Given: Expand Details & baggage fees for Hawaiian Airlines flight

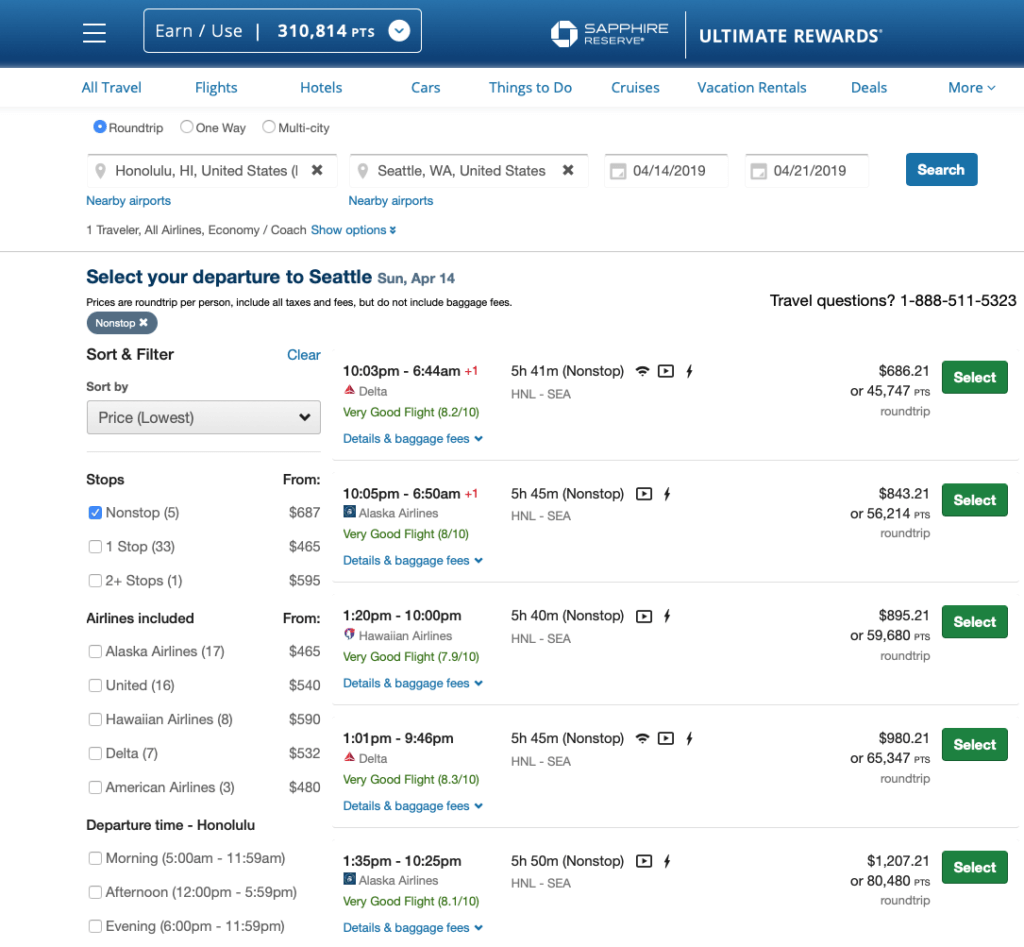Looking at the screenshot, I should (x=413, y=683).
